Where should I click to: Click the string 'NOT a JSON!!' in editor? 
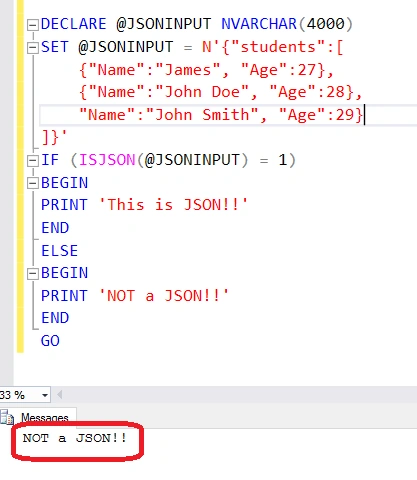coord(164,296)
